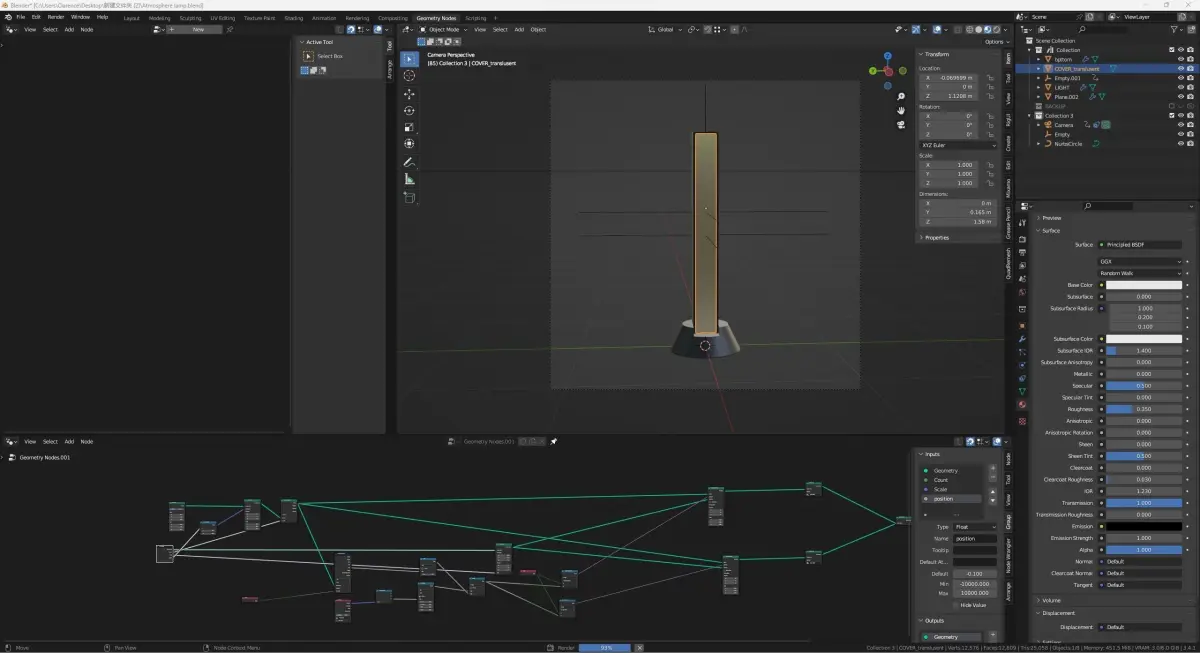The width and height of the screenshot is (1200, 653).
Task: Expand the Volume material panel
Action: [1051, 601]
